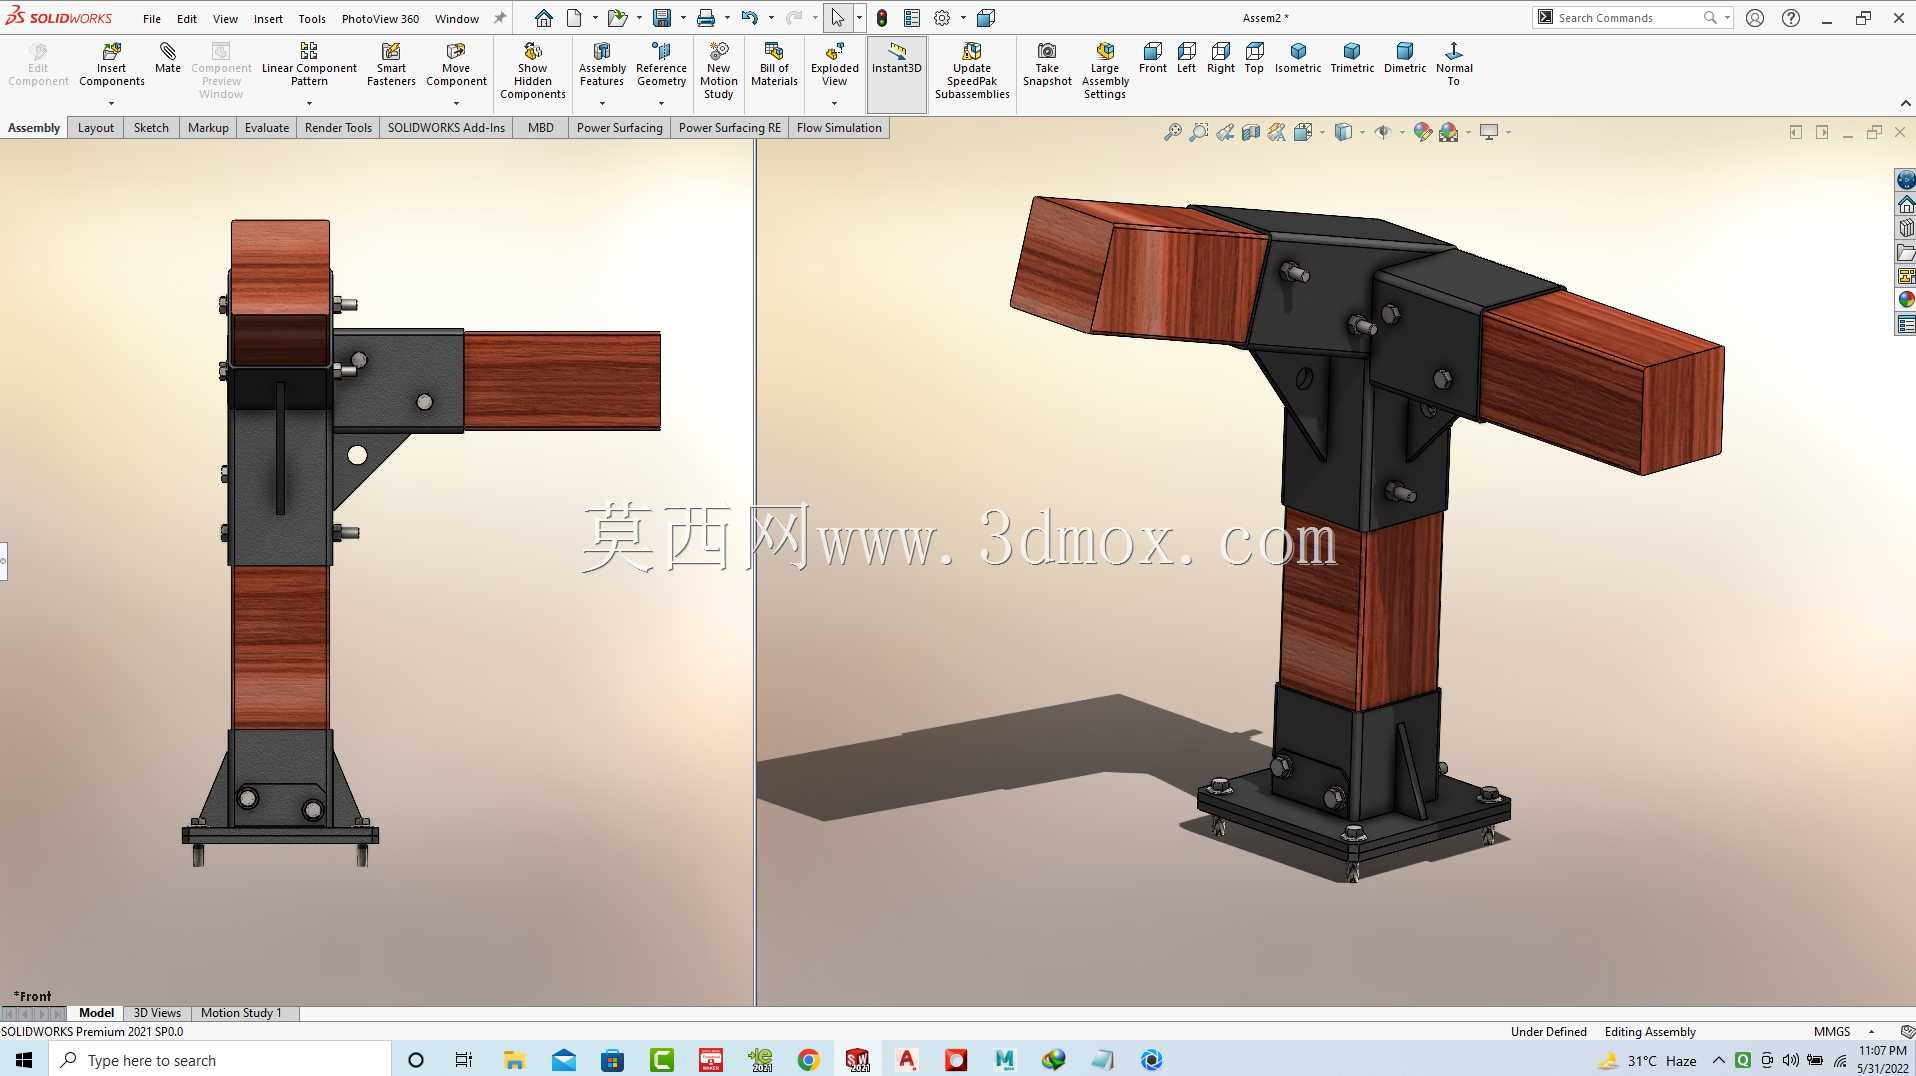Click the Save icon

[662, 18]
